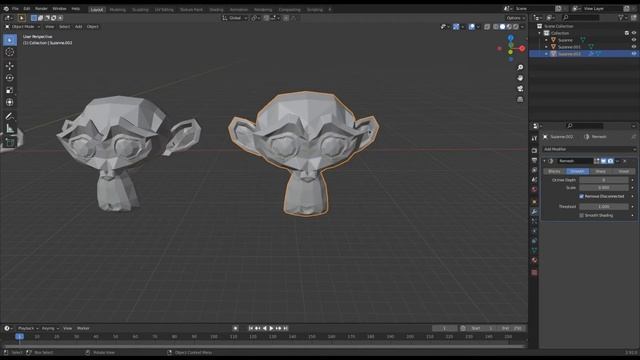This screenshot has height=360, width=640.
Task: Click the pan view hand icon
Action: click(520, 78)
